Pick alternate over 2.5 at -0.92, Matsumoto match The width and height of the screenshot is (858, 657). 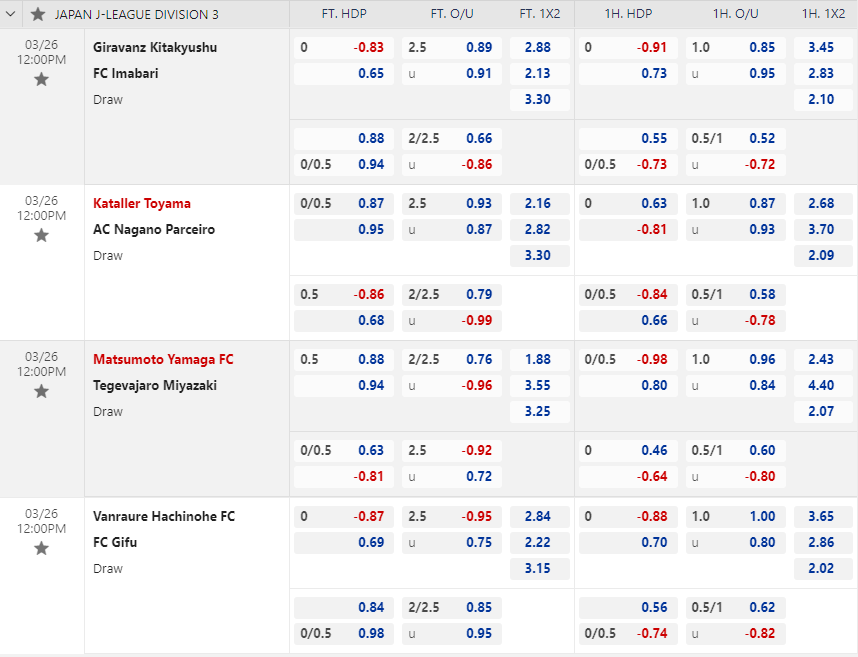451,451
